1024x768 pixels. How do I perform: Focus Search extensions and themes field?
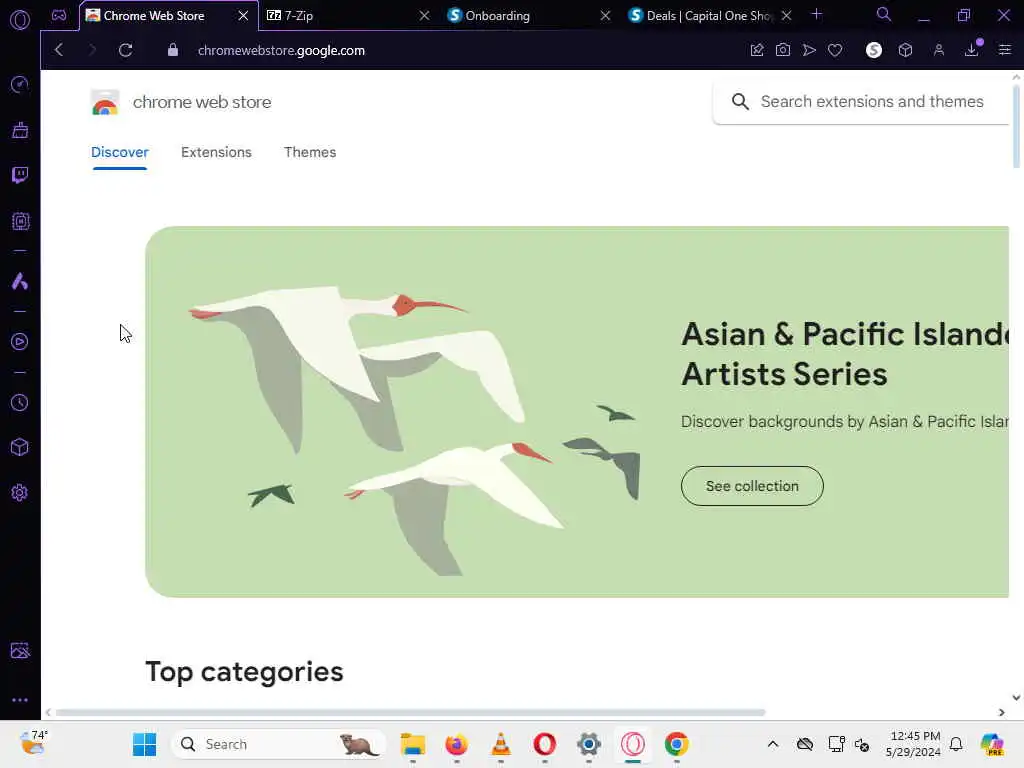point(862,102)
